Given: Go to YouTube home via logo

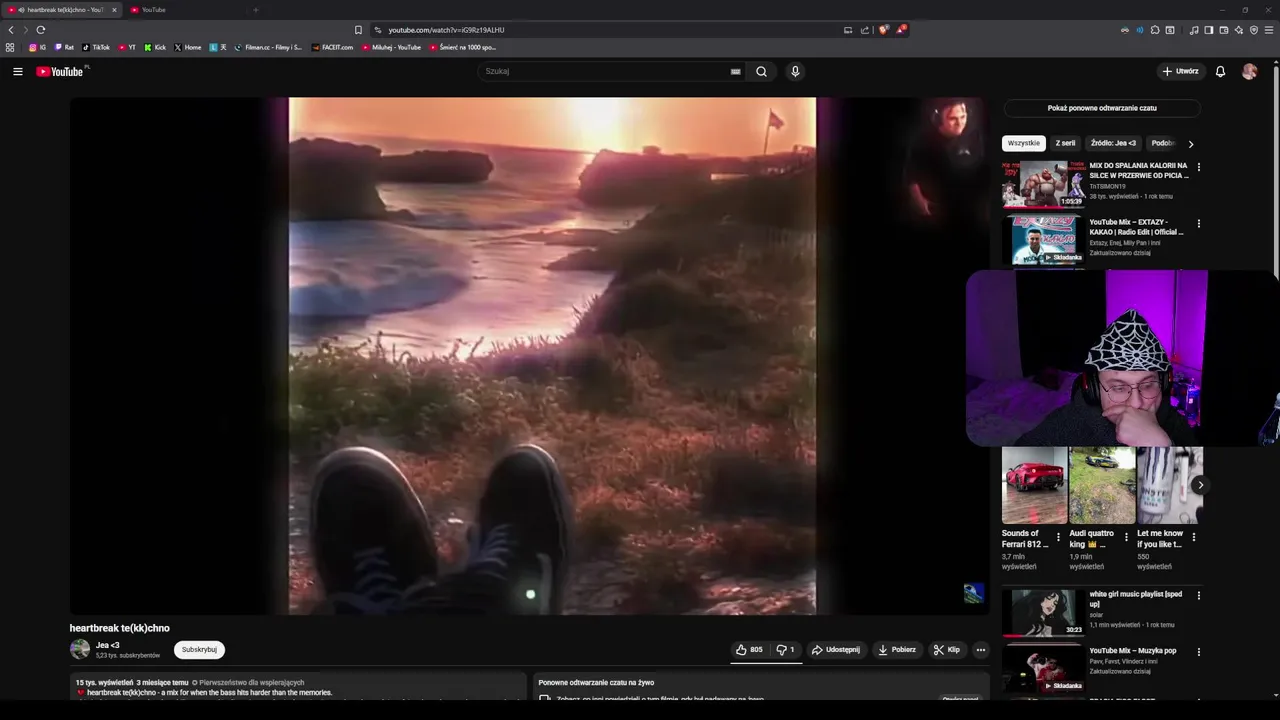Looking at the screenshot, I should click(x=62, y=71).
